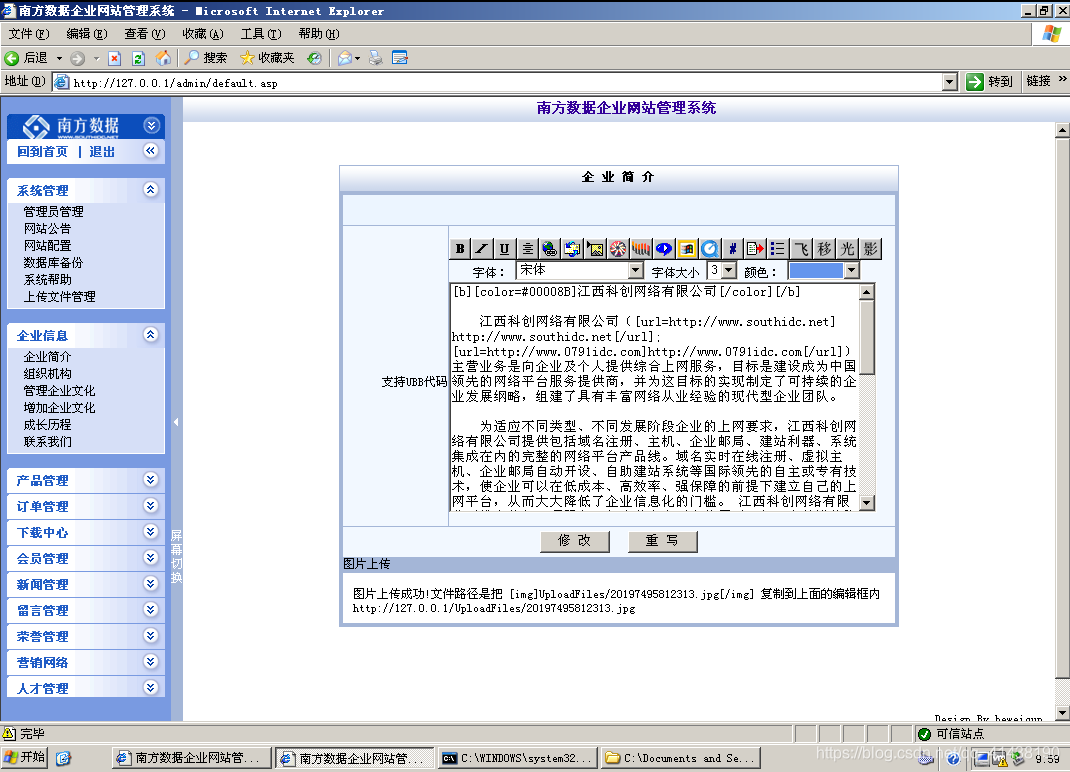The width and height of the screenshot is (1070, 772).
Task: Apply the 移 moving text effect
Action: [824, 249]
